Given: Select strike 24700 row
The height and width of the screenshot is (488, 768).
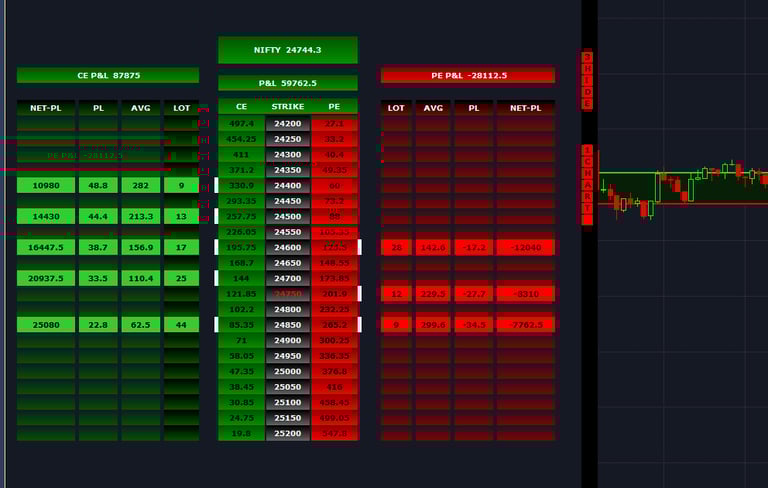Looking at the screenshot, I should pos(288,278).
